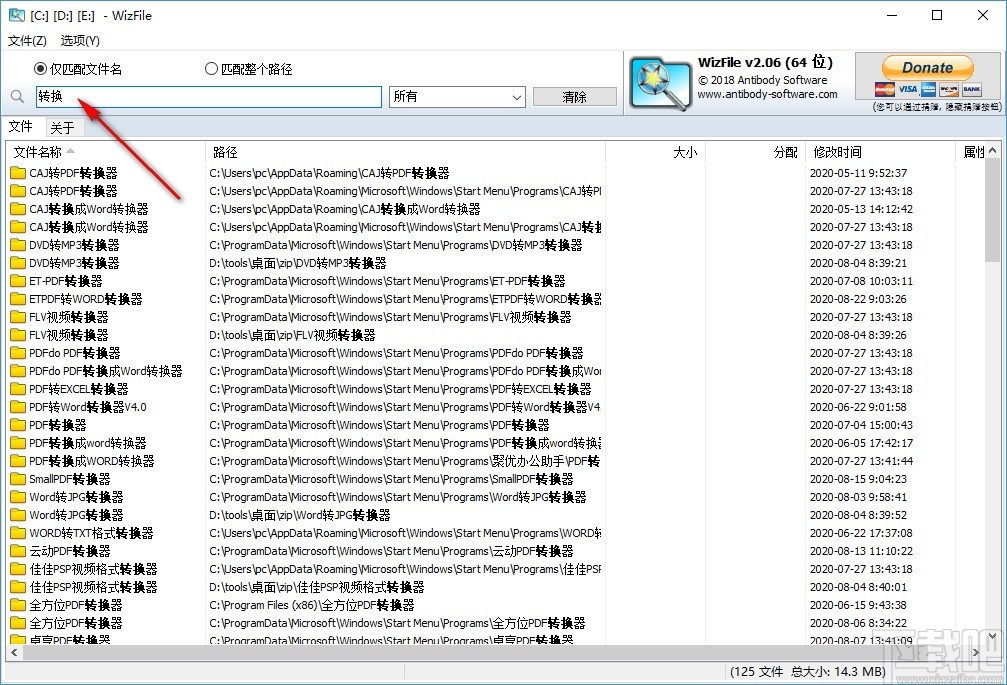
Task: Click folder icon of 全方位PDF转换器 dated 2020-08-06
Action: click(18, 623)
